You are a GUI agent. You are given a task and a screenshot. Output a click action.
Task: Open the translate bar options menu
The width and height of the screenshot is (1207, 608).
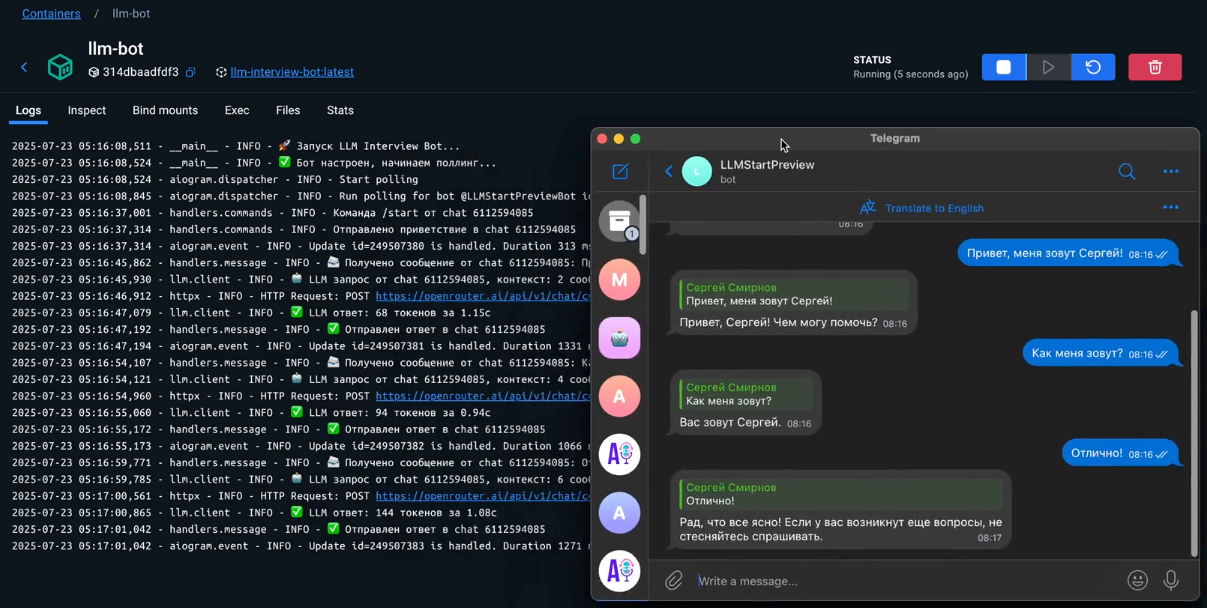click(1171, 207)
